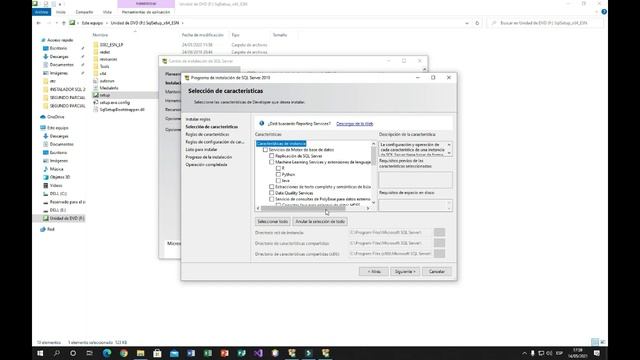Image resolution: width=640 pixels, height=360 pixels.
Task: Open Explorer help icon
Action: pos(604,12)
